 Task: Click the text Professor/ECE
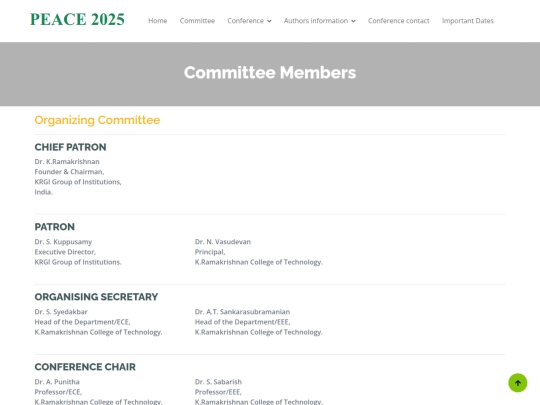pos(58,392)
